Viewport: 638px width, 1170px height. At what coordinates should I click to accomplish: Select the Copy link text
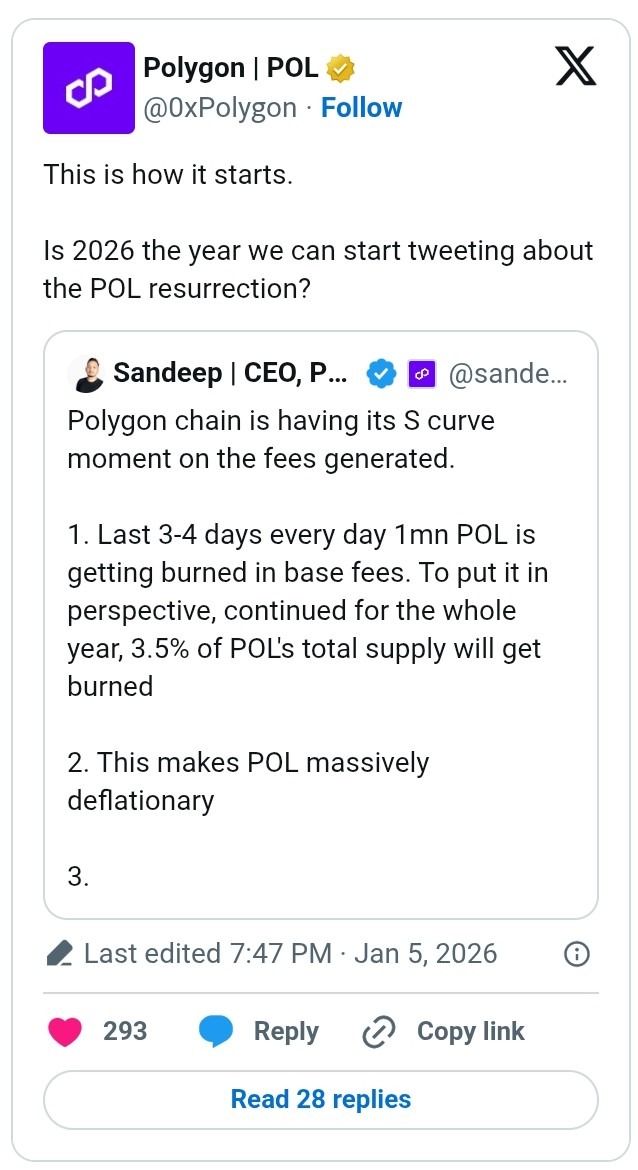(x=470, y=1032)
